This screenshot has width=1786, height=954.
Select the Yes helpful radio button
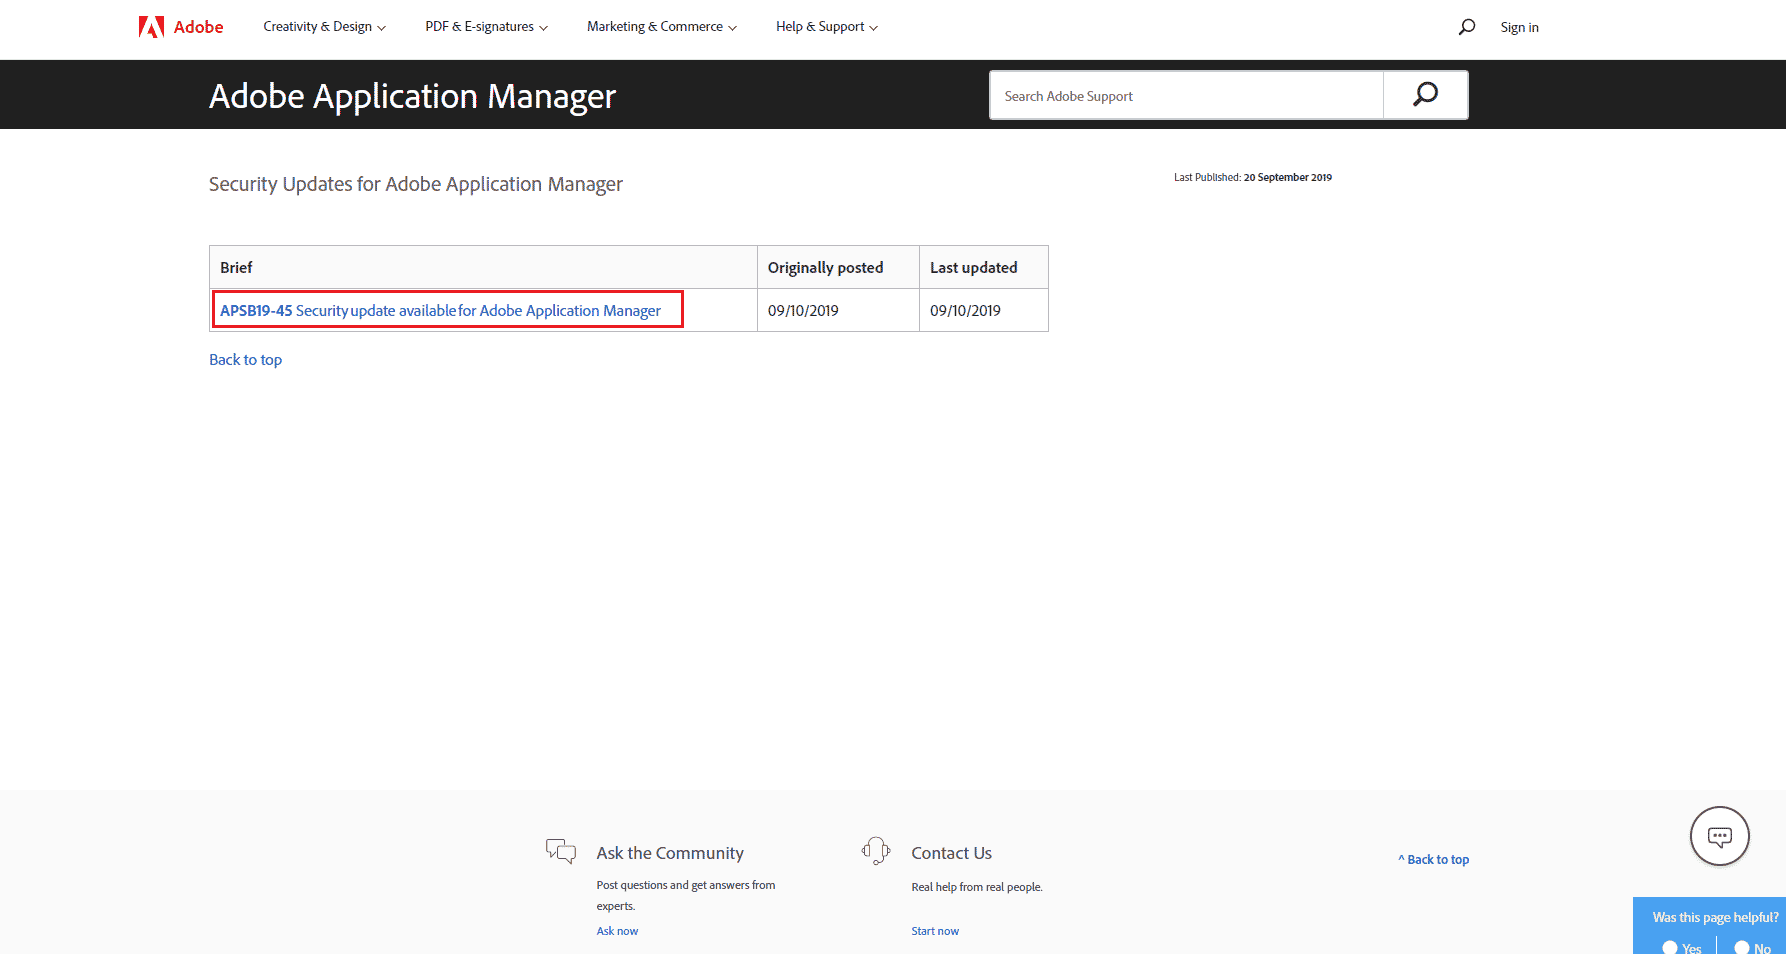(x=1670, y=947)
